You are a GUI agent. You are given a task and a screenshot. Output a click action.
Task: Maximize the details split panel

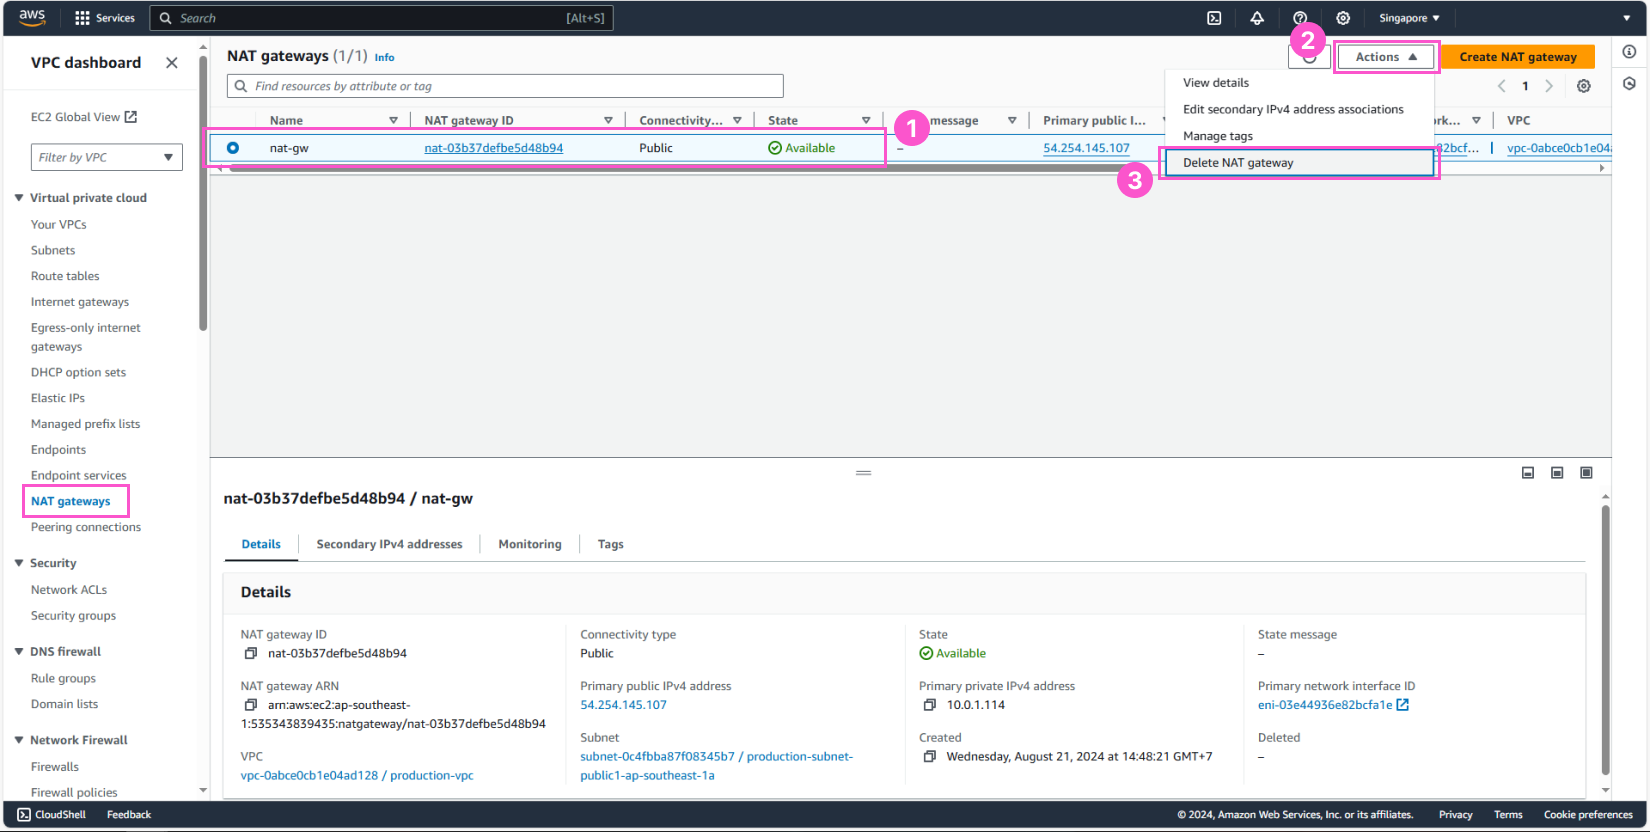1586,472
